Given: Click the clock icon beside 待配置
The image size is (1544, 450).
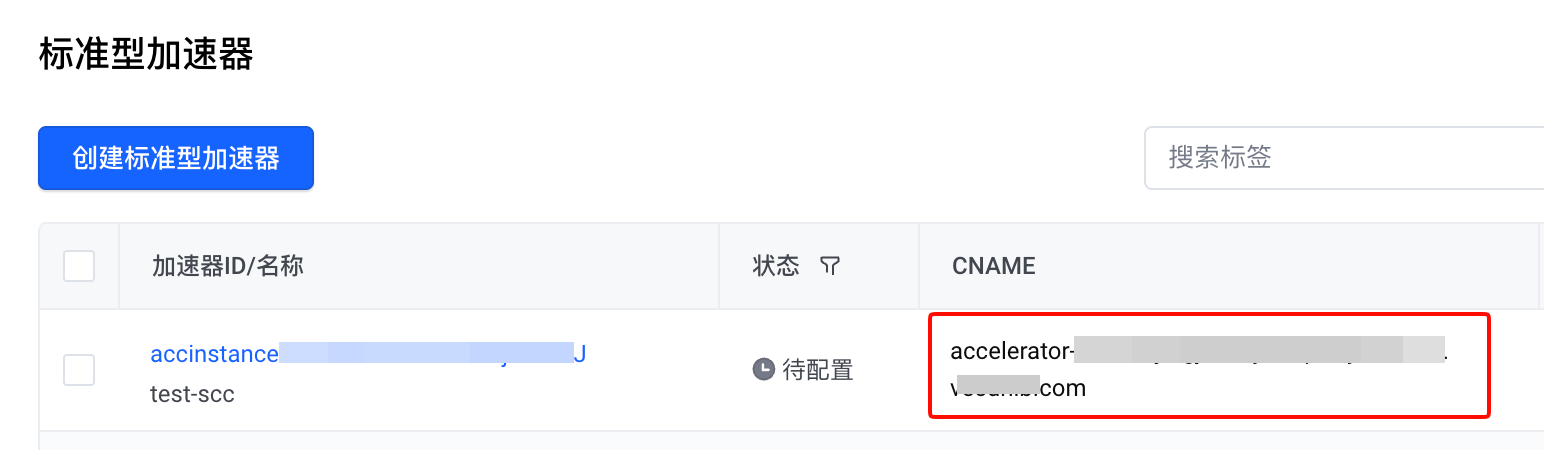Looking at the screenshot, I should (x=763, y=370).
